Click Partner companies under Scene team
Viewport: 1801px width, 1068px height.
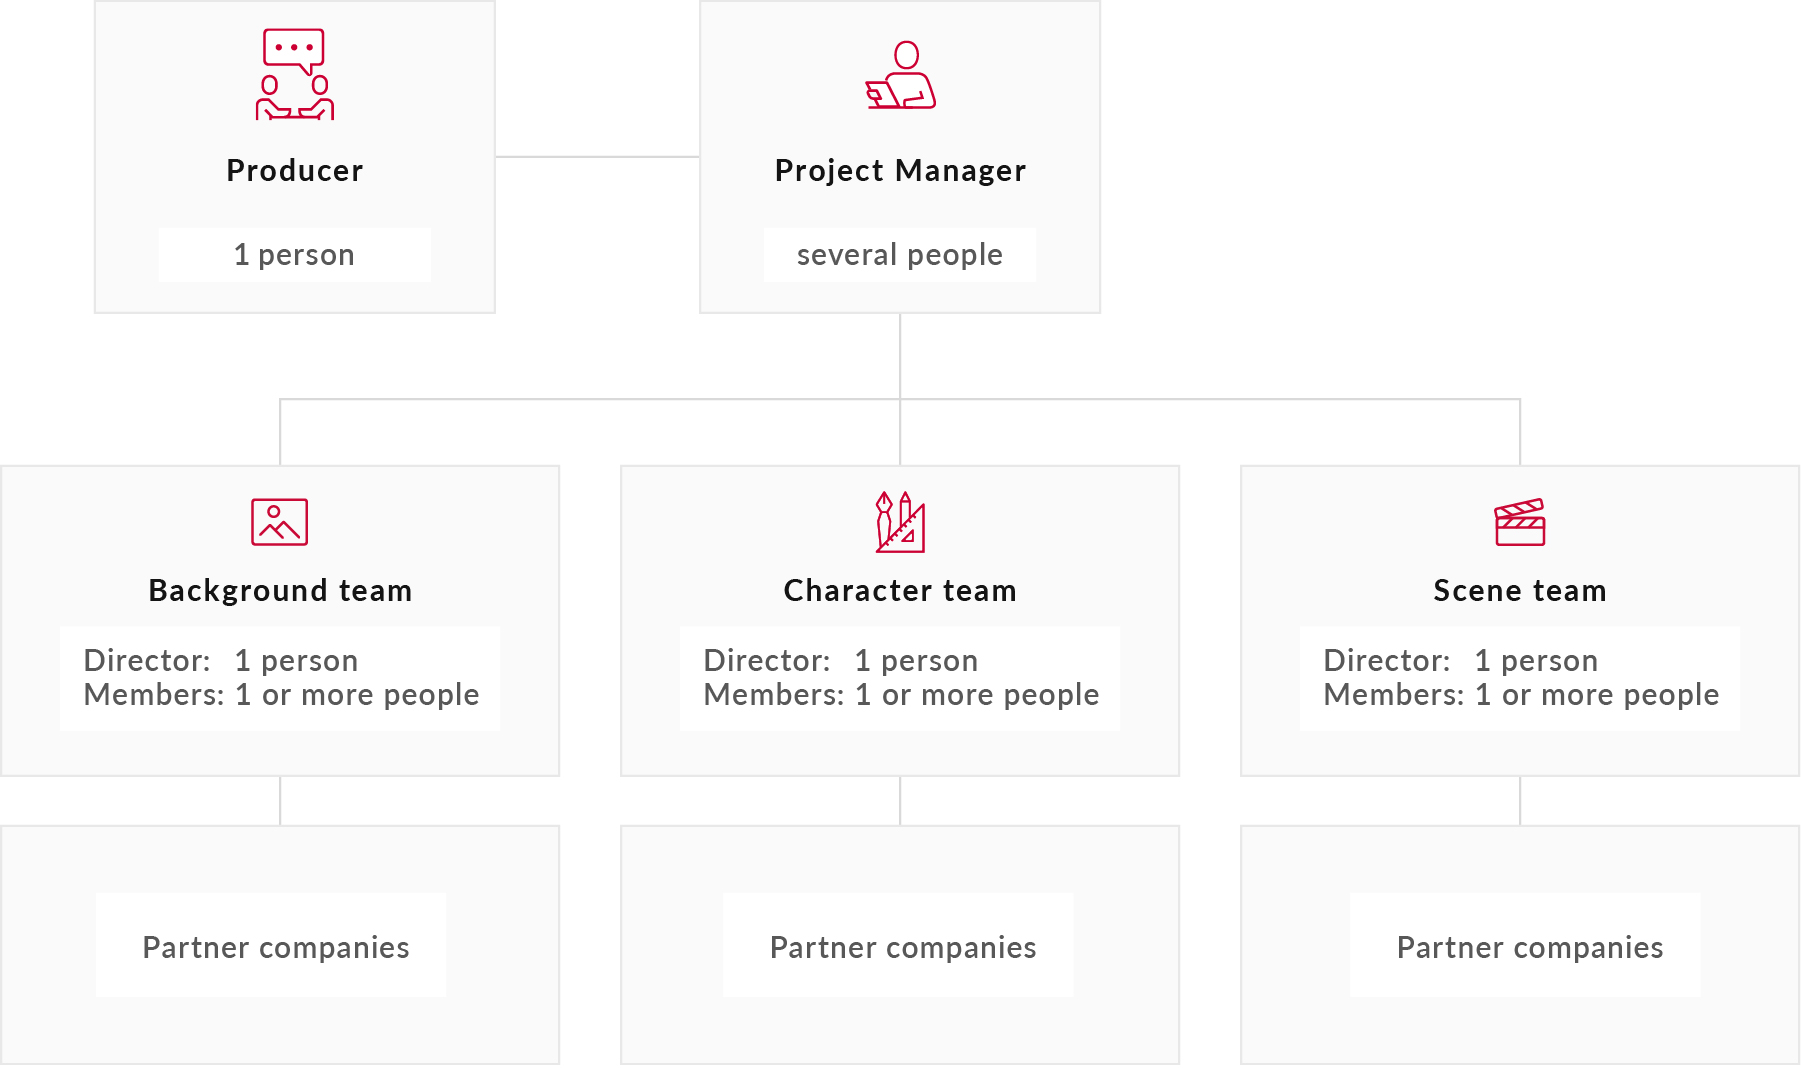1530,947
